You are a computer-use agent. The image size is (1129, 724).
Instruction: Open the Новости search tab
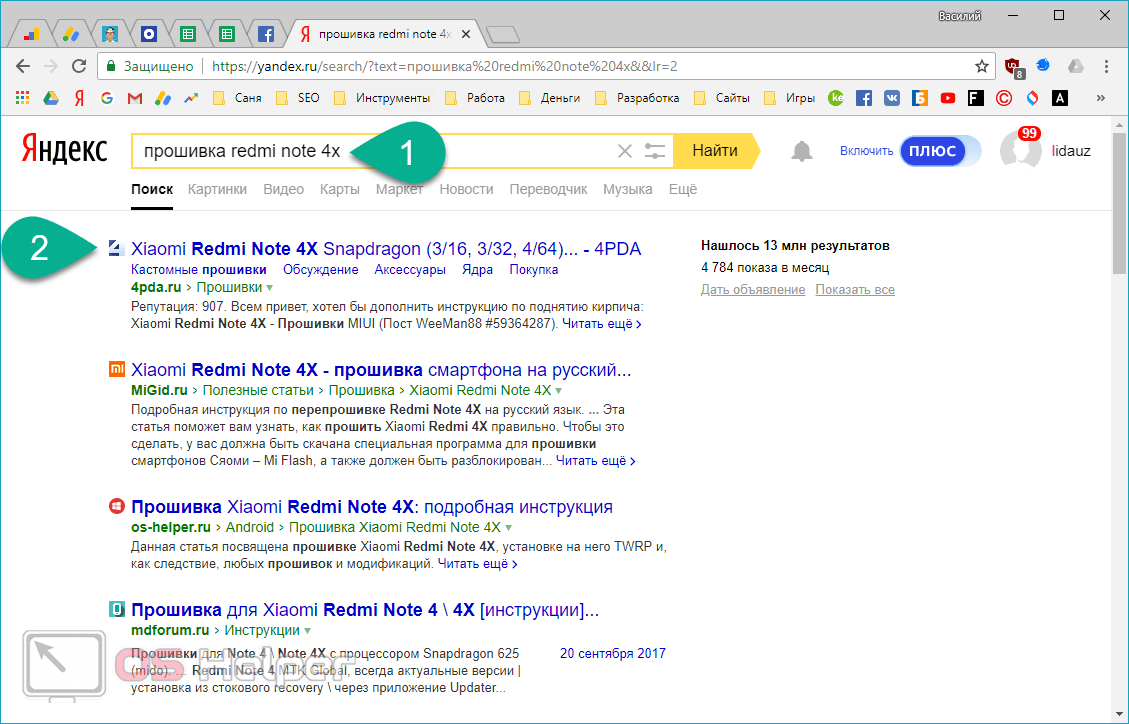coord(467,189)
